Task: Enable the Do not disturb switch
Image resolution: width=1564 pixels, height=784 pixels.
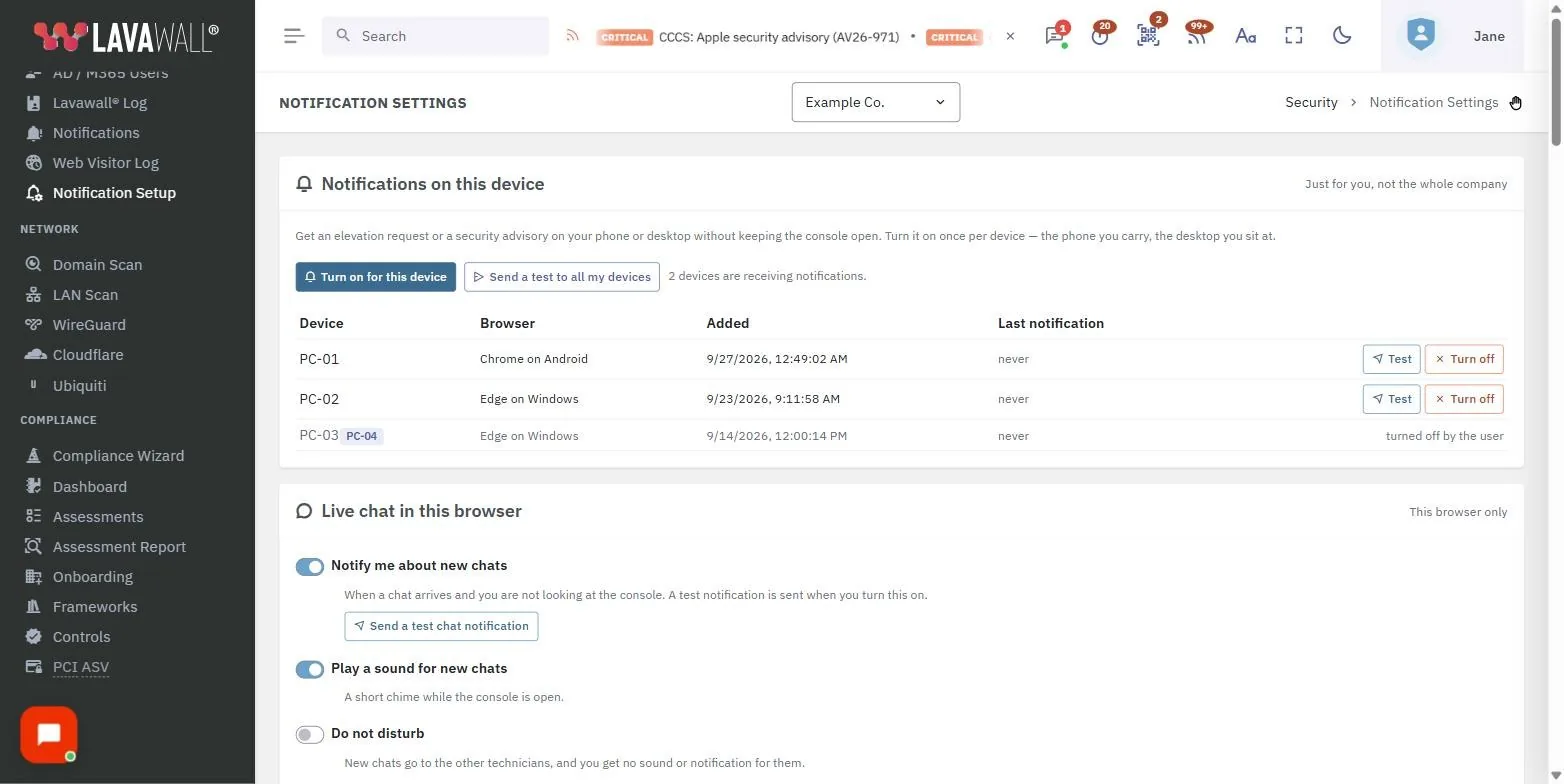Action: 310,735
